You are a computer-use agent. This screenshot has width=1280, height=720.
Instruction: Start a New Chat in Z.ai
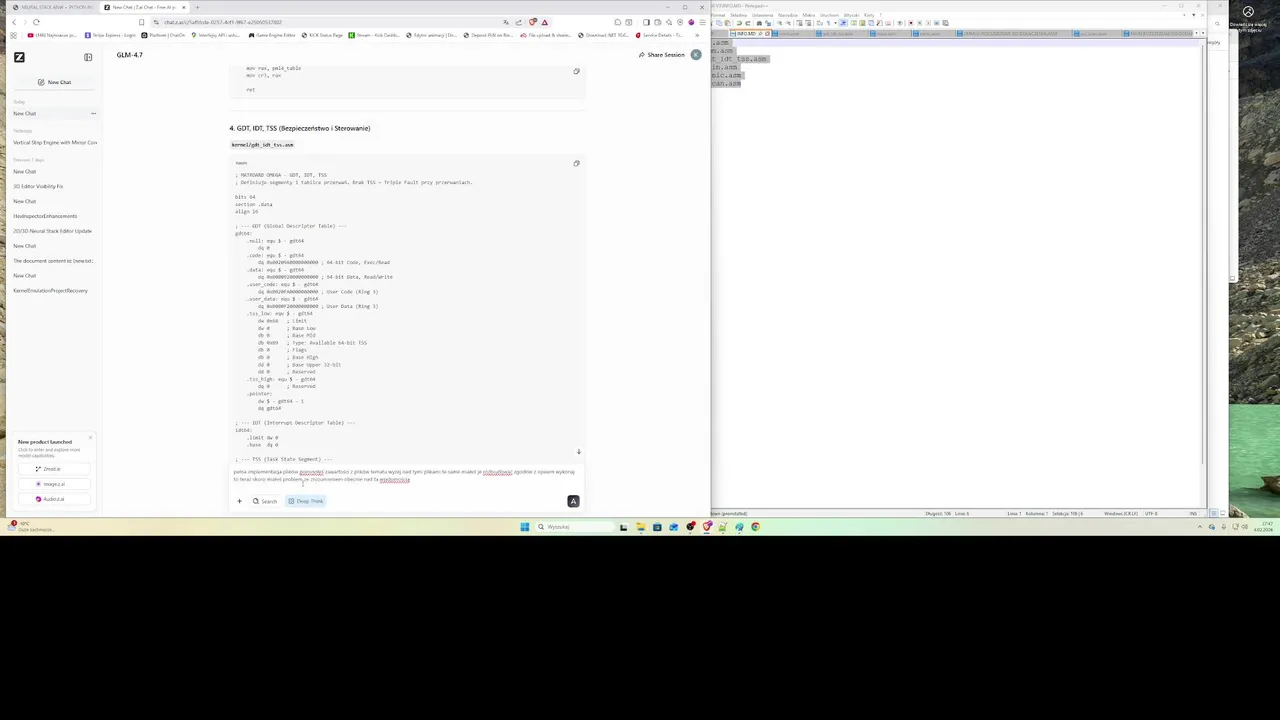[x=54, y=82]
